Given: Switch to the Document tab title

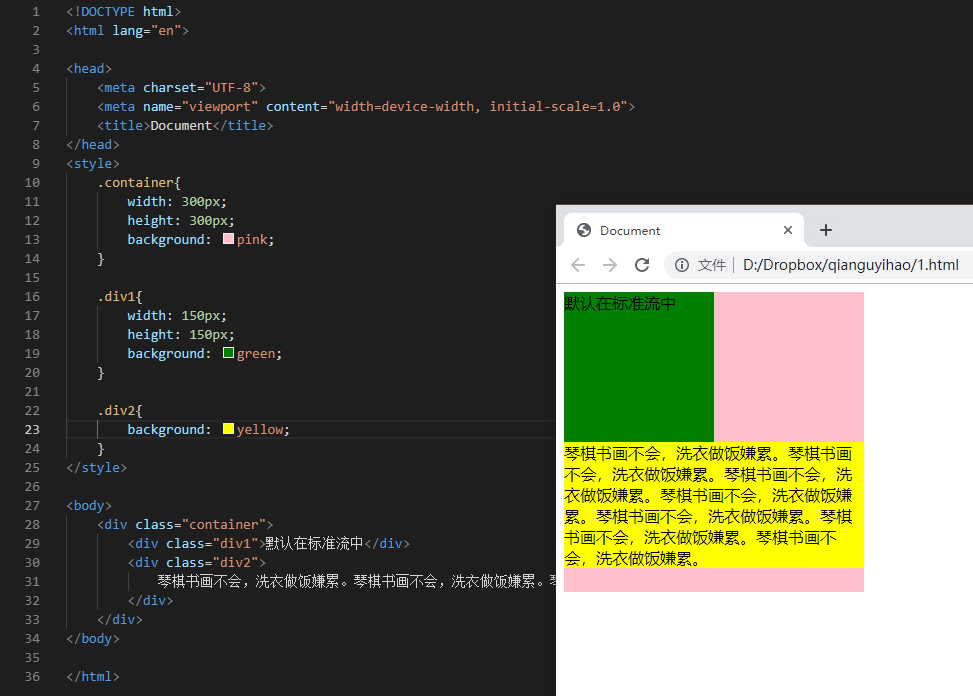Looking at the screenshot, I should tap(630, 230).
